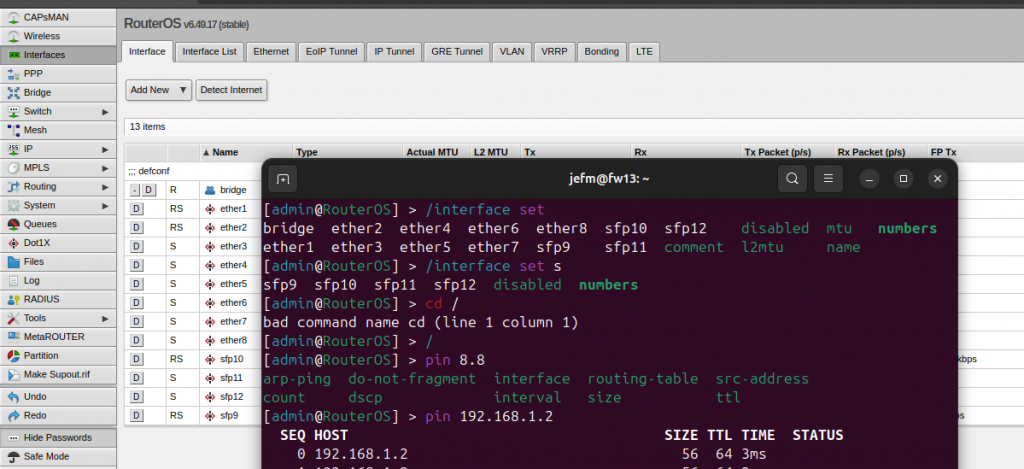Viewport: 1024px width, 469px height.
Task: Expand the System submenu
Action: 105,206
